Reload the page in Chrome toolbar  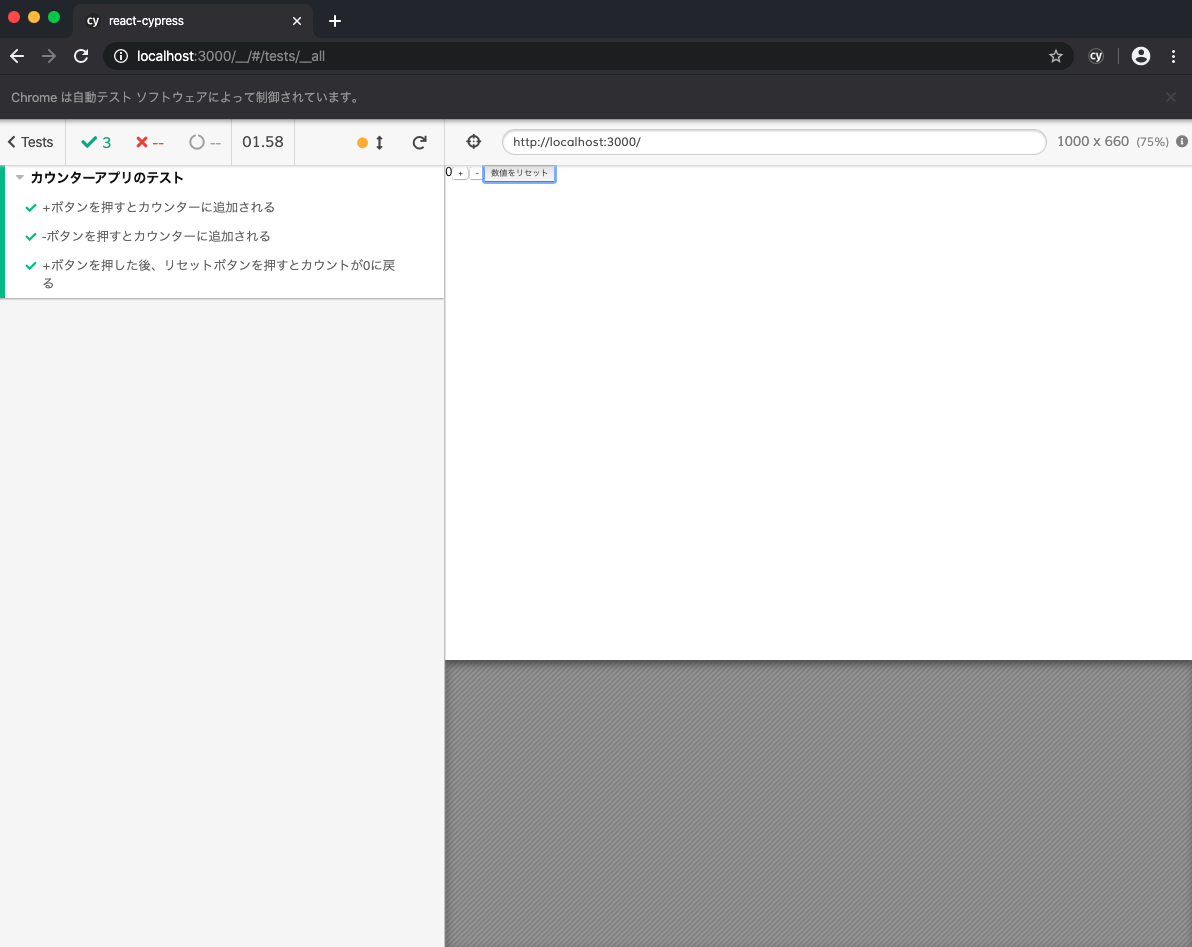81,57
